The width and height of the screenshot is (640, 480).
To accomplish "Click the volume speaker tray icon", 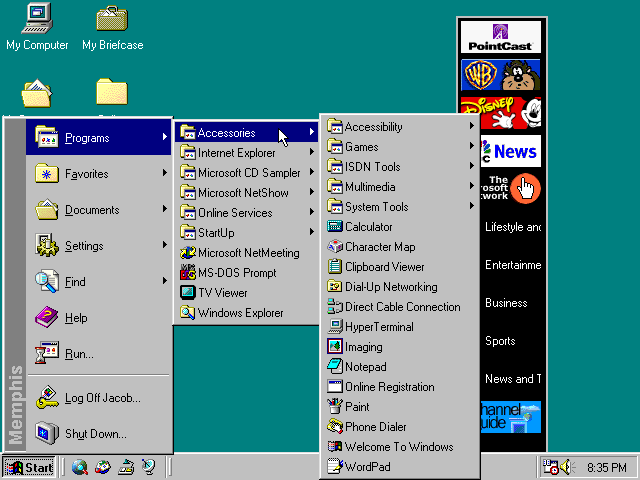I will (566, 467).
